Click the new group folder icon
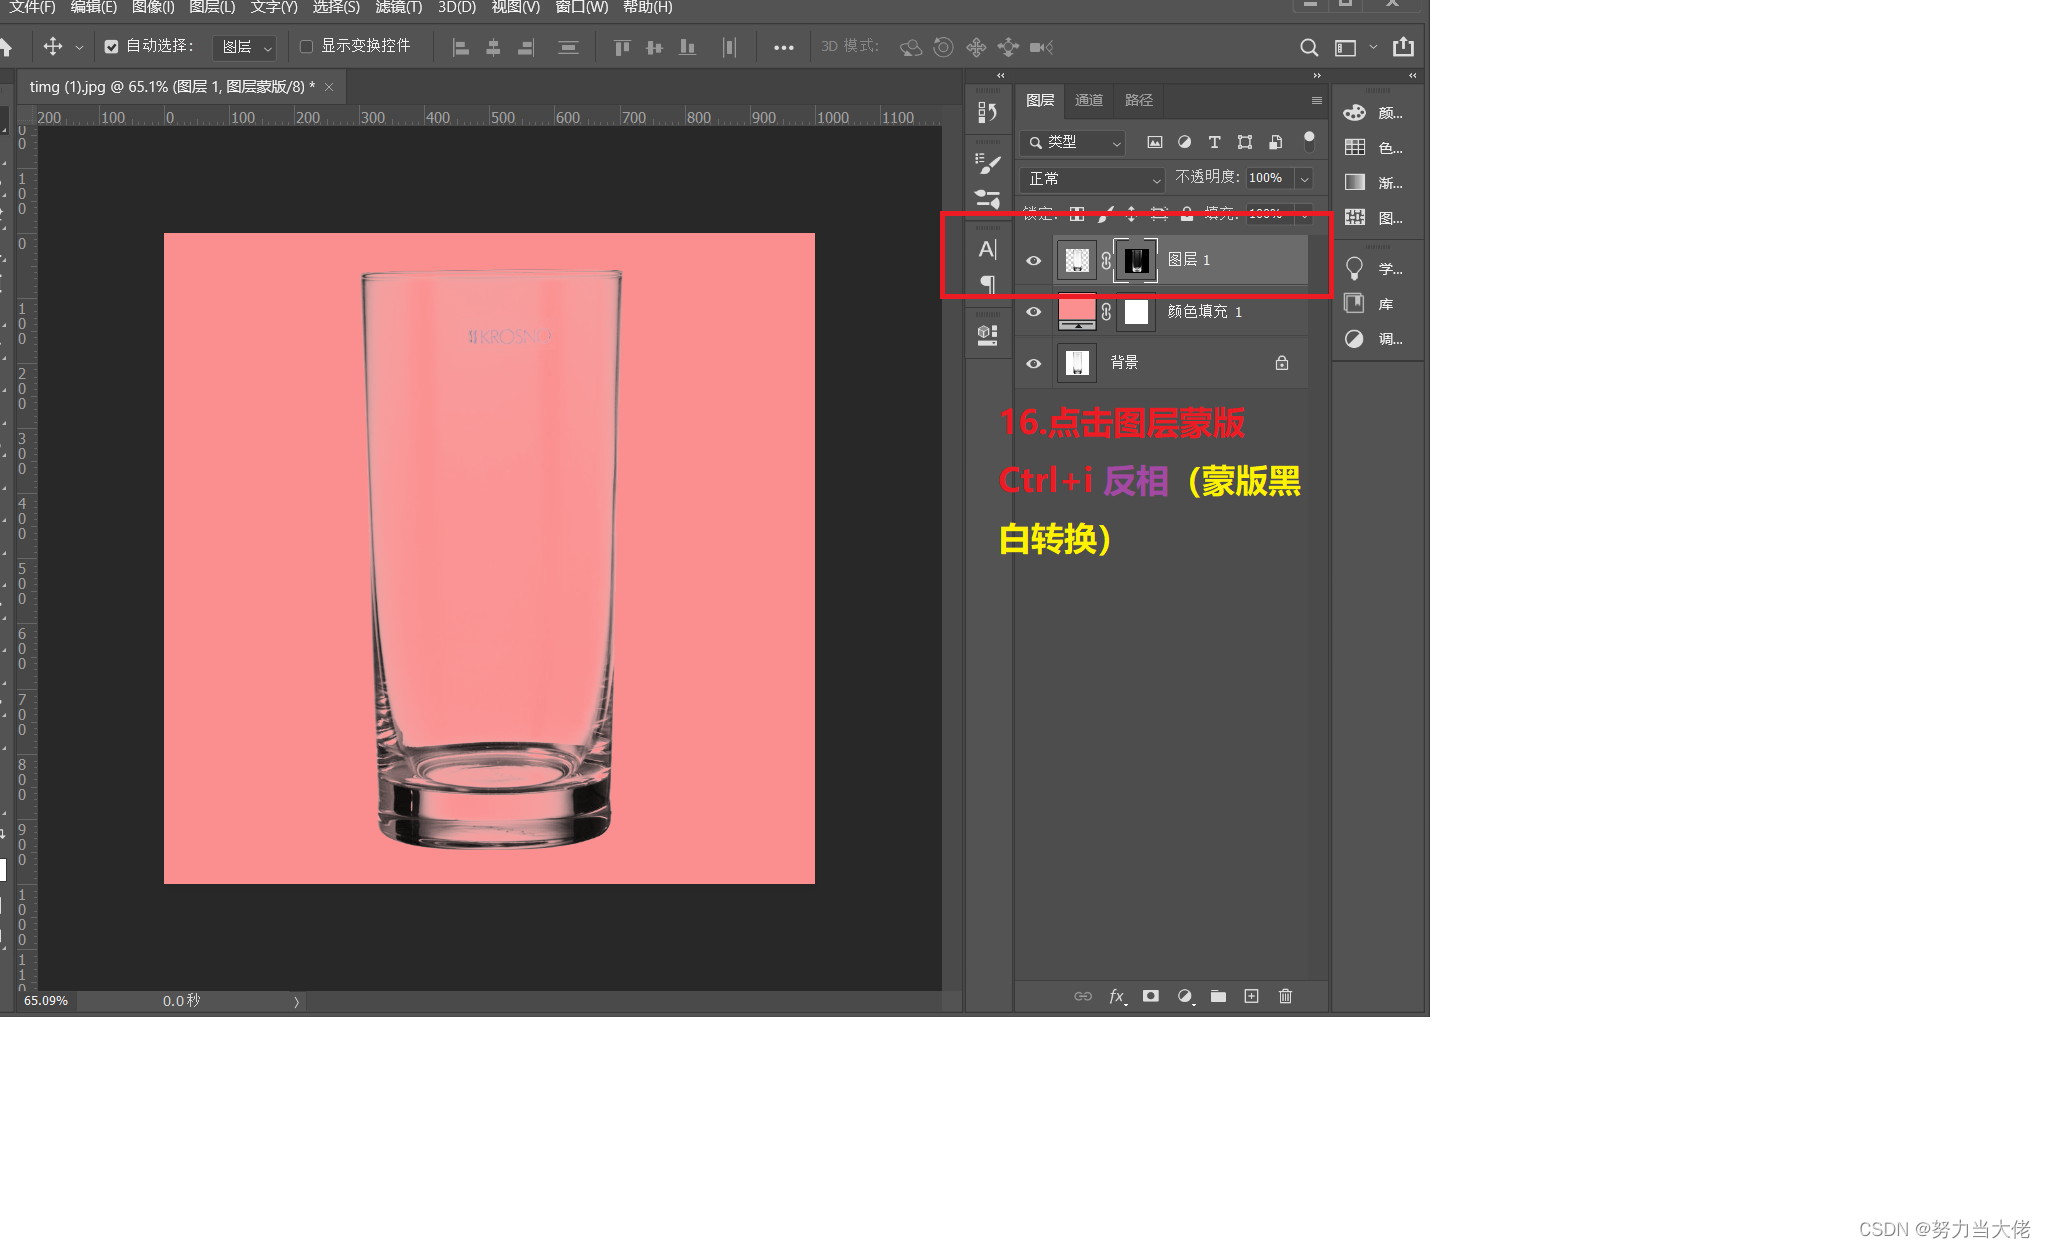This screenshot has height=1248, width=2046. pos(1218,996)
